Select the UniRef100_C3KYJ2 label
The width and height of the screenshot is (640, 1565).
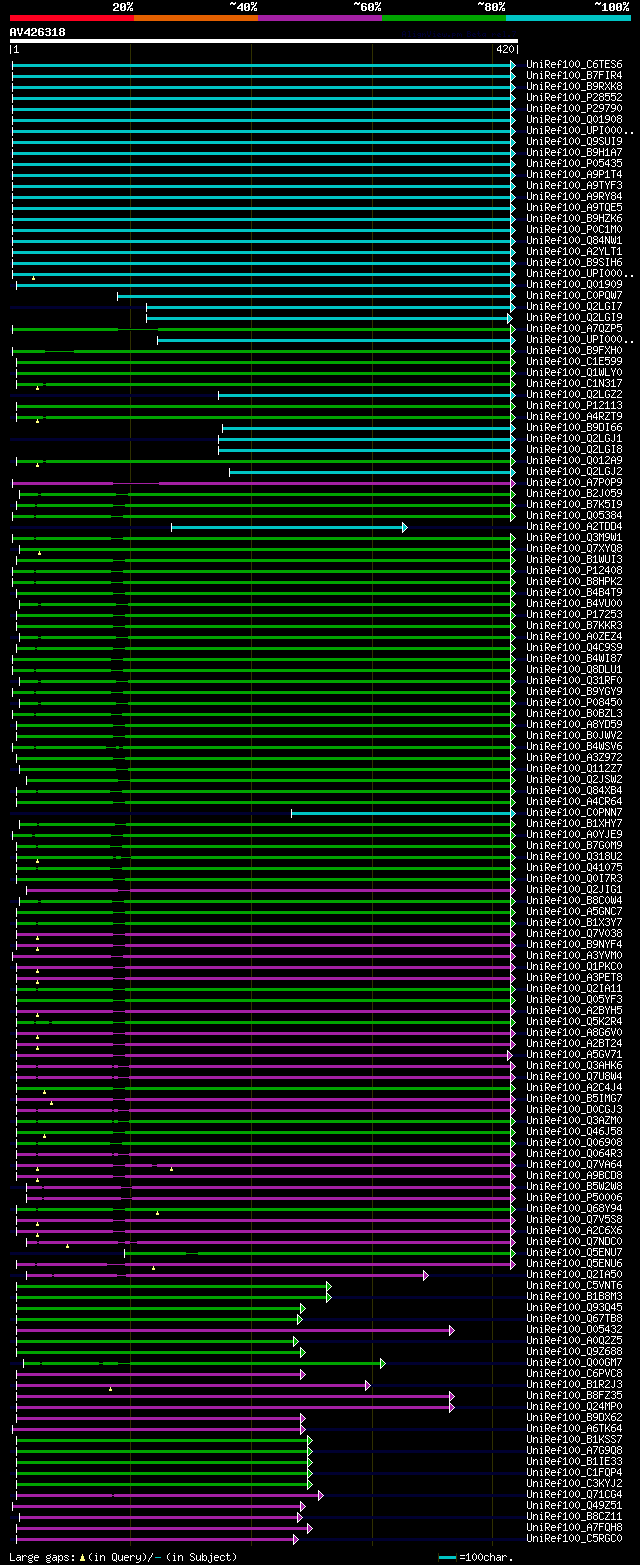click(573, 1483)
